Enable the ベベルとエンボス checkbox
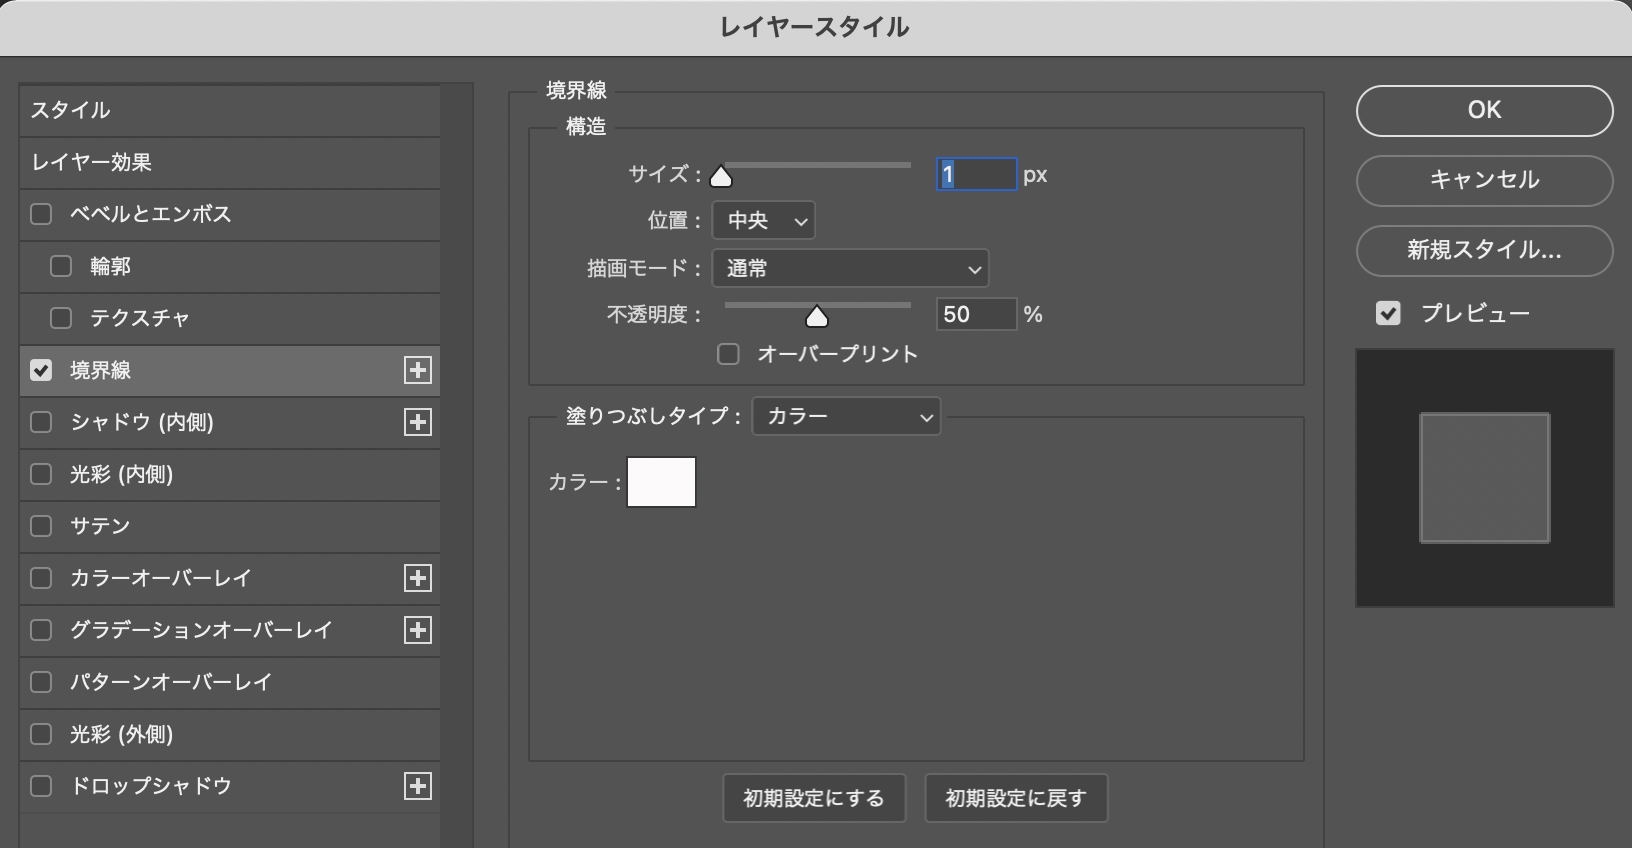This screenshot has height=848, width=1632. [x=41, y=214]
